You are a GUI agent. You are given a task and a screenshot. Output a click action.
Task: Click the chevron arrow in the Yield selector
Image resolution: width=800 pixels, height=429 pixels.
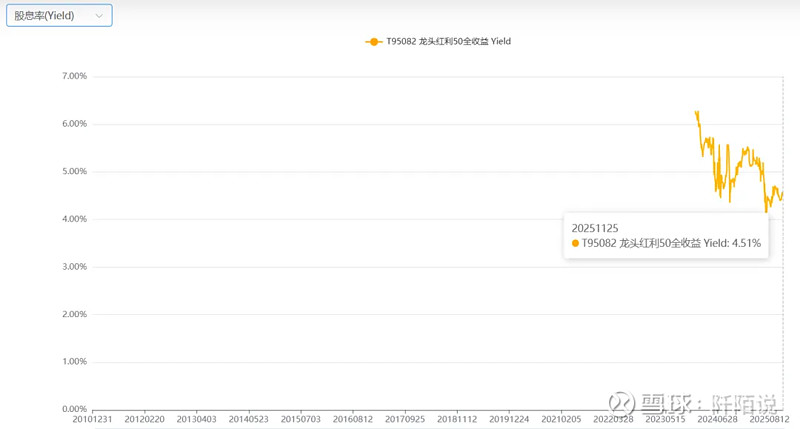pyautogui.click(x=99, y=16)
